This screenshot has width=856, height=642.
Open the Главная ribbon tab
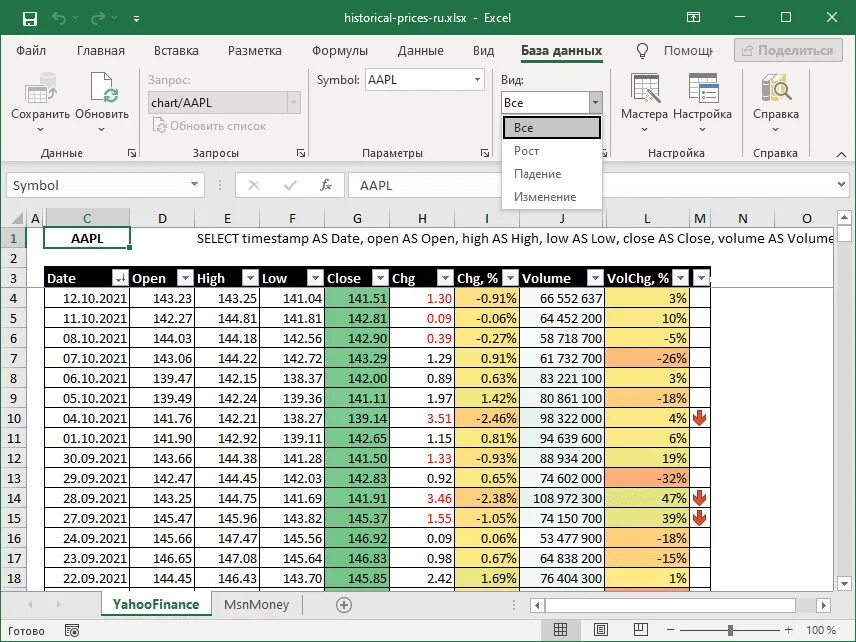[x=101, y=51]
